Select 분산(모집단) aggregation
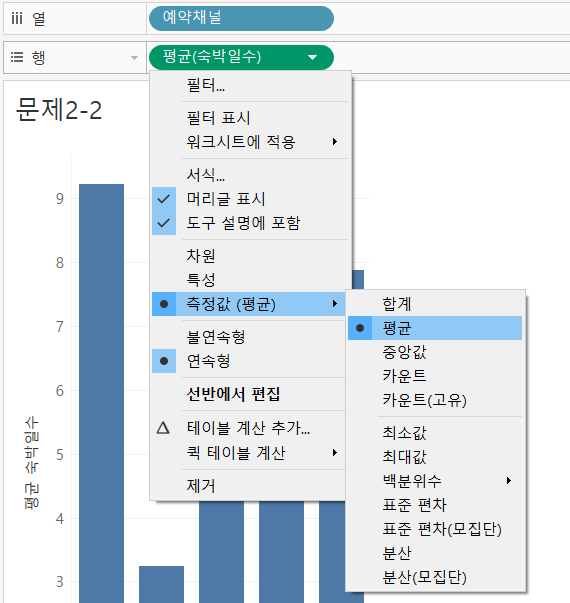This screenshot has width=570, height=603. 435,577
